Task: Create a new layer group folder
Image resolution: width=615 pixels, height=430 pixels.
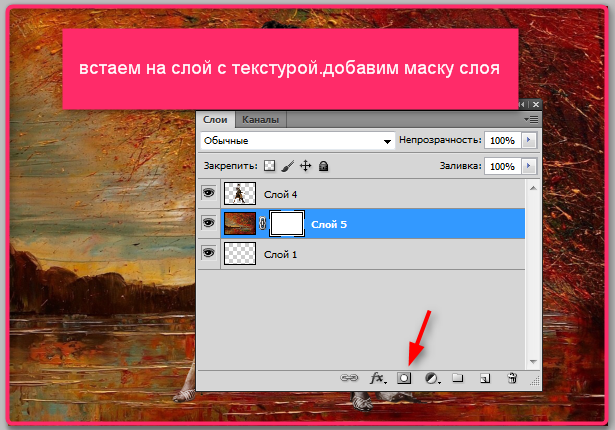Action: [458, 378]
